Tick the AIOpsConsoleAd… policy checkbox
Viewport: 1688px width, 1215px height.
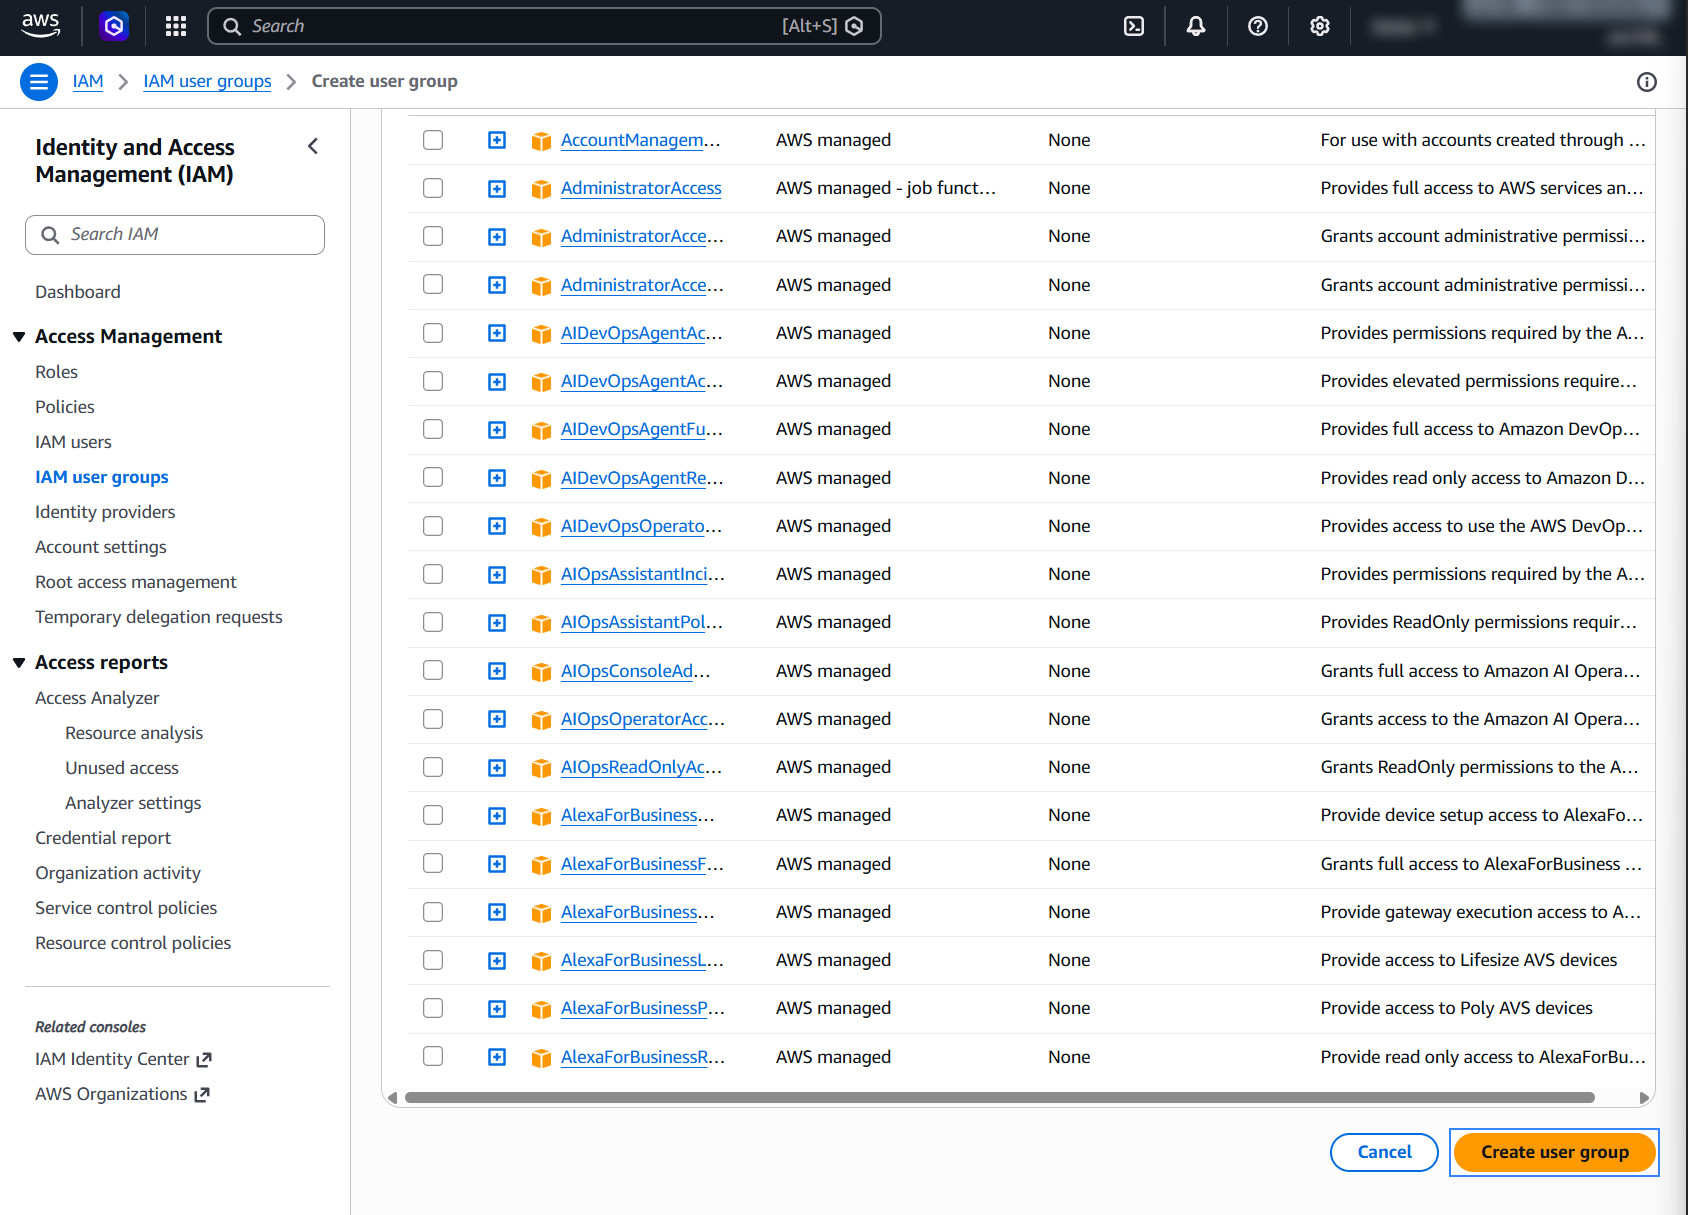[x=433, y=670]
